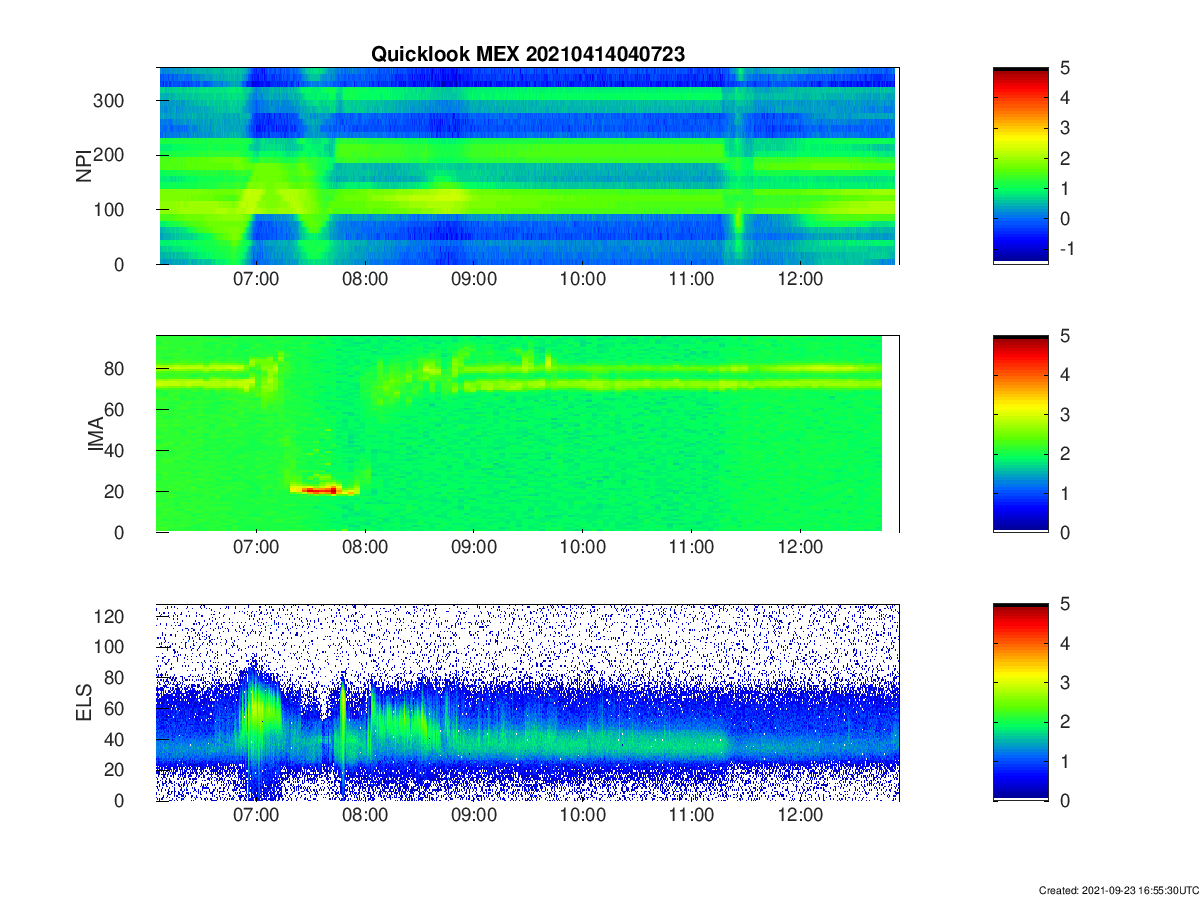This screenshot has width=1200, height=900.
Task: Select the ELS y-axis label
Action: click(x=84, y=702)
